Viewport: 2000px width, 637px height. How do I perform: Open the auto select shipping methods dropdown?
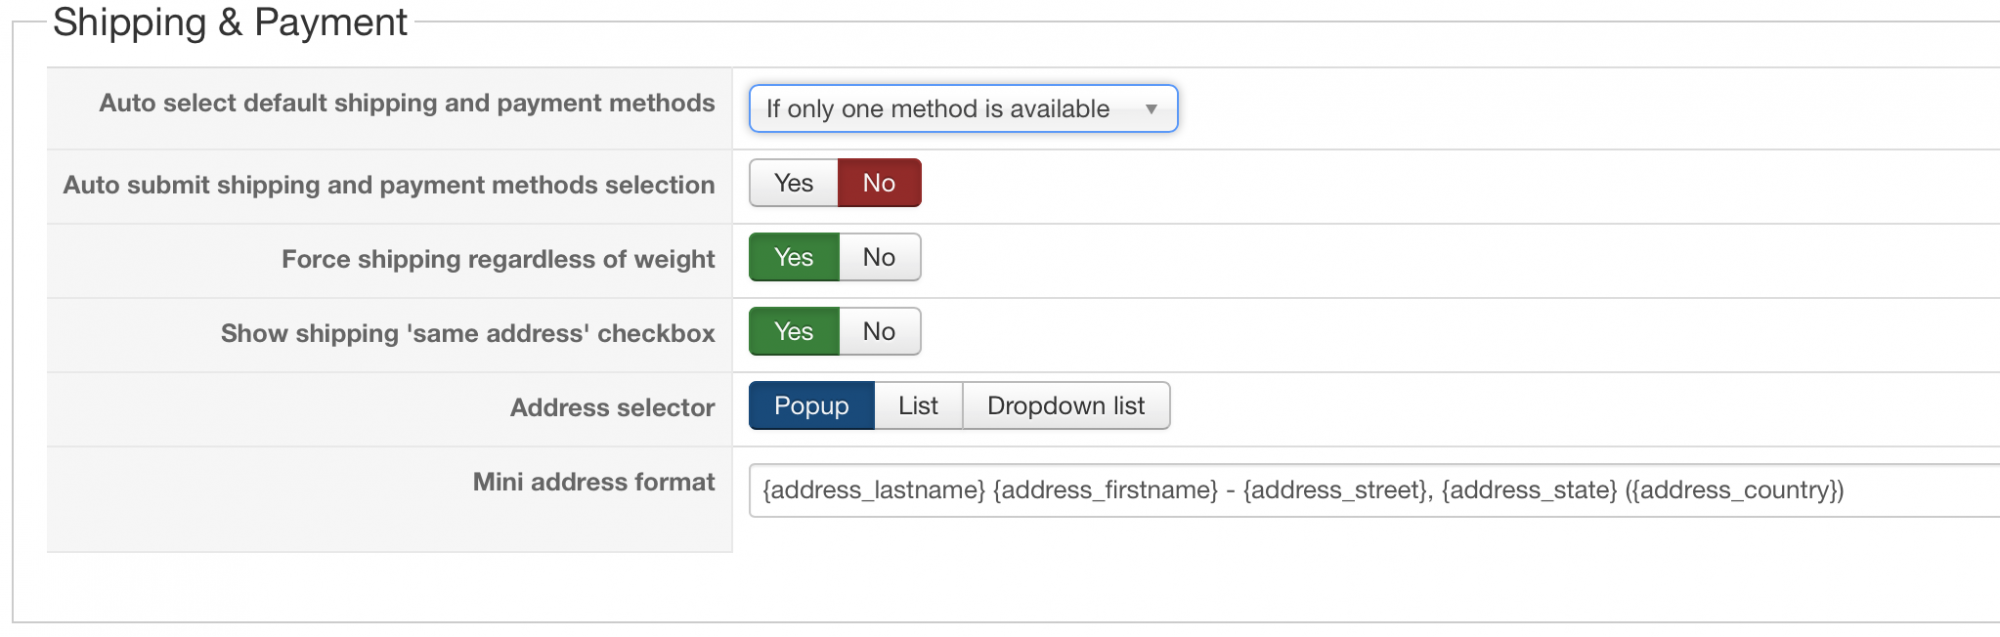pyautogui.click(x=938, y=109)
